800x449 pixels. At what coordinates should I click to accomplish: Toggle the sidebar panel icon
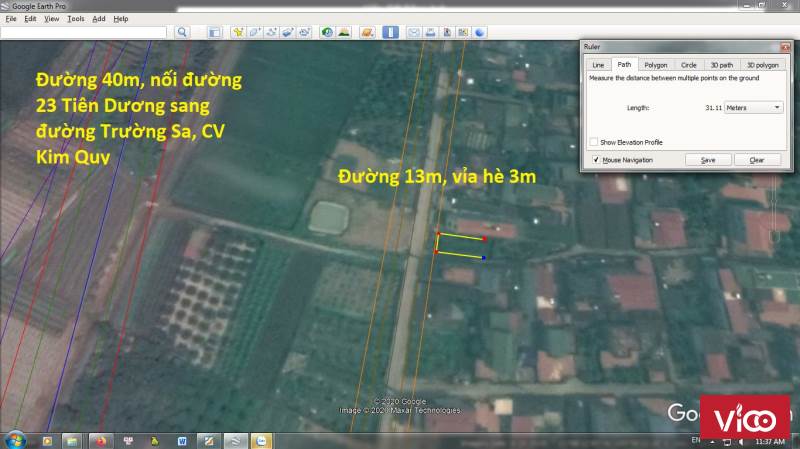(x=214, y=32)
